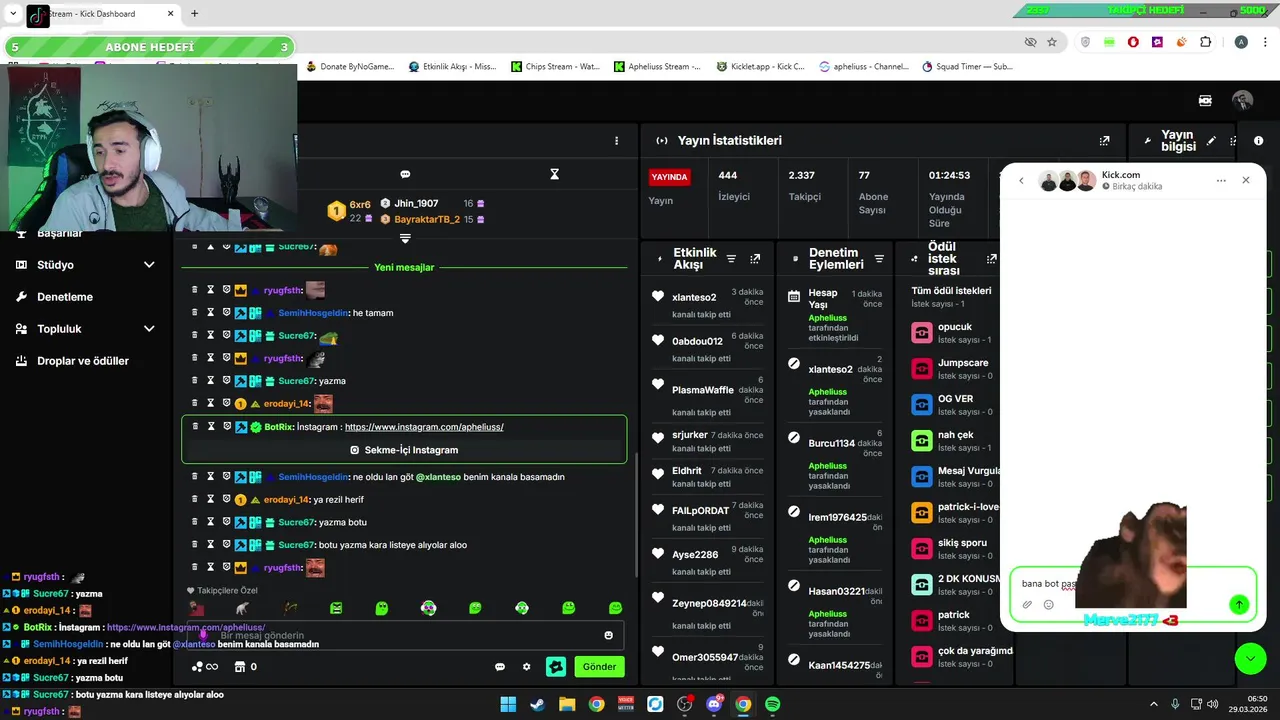The image size is (1280, 720).
Task: Click the Sekme-İçi Instagram button
Action: 404,450
